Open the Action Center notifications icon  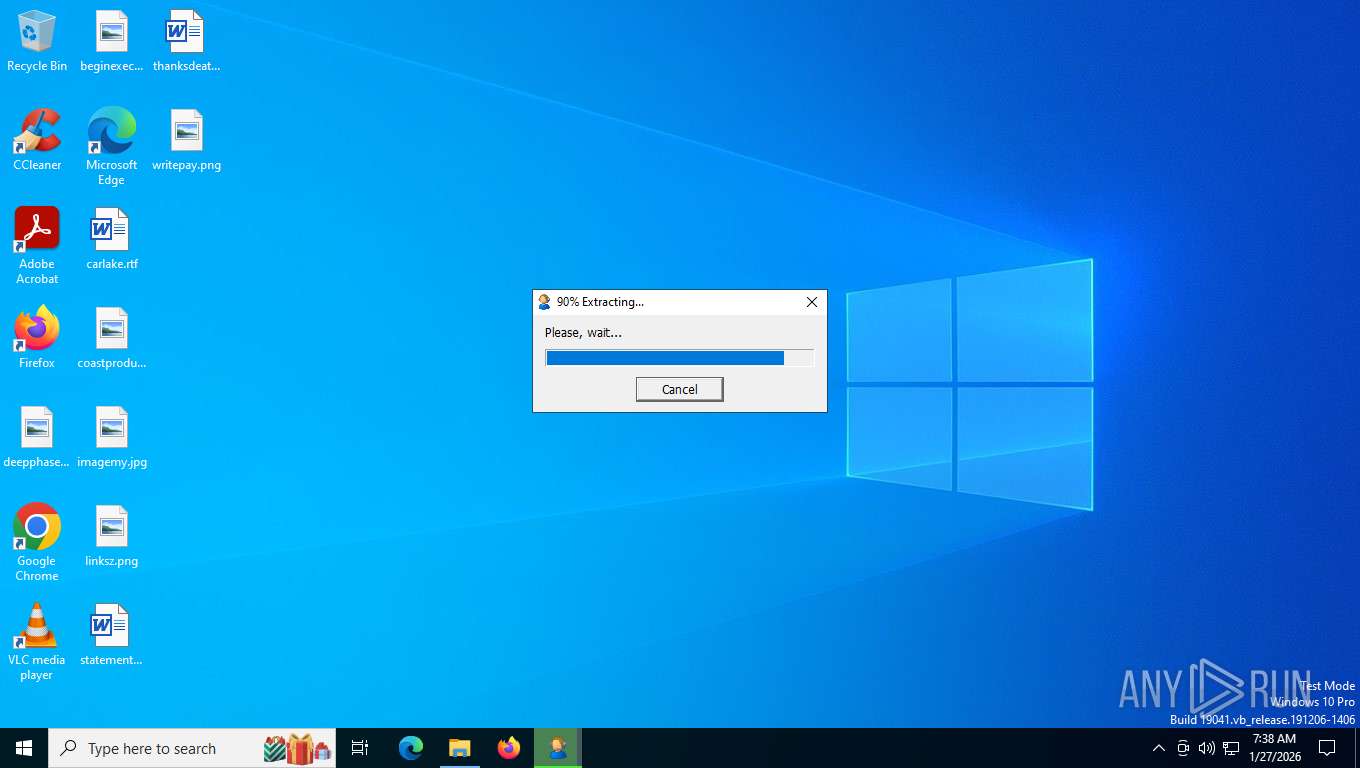pyautogui.click(x=1327, y=748)
